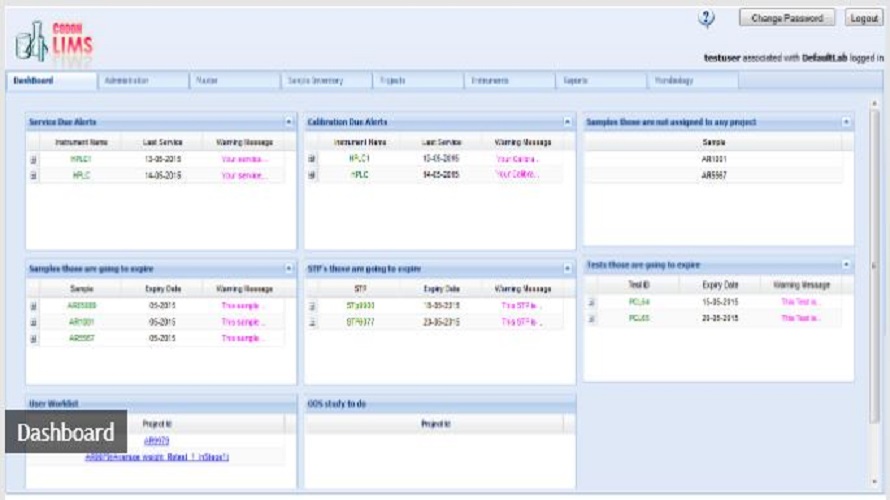Expand the 14-05-2015 row in Service Due Alerts
890x500 pixels.
pos(33,176)
